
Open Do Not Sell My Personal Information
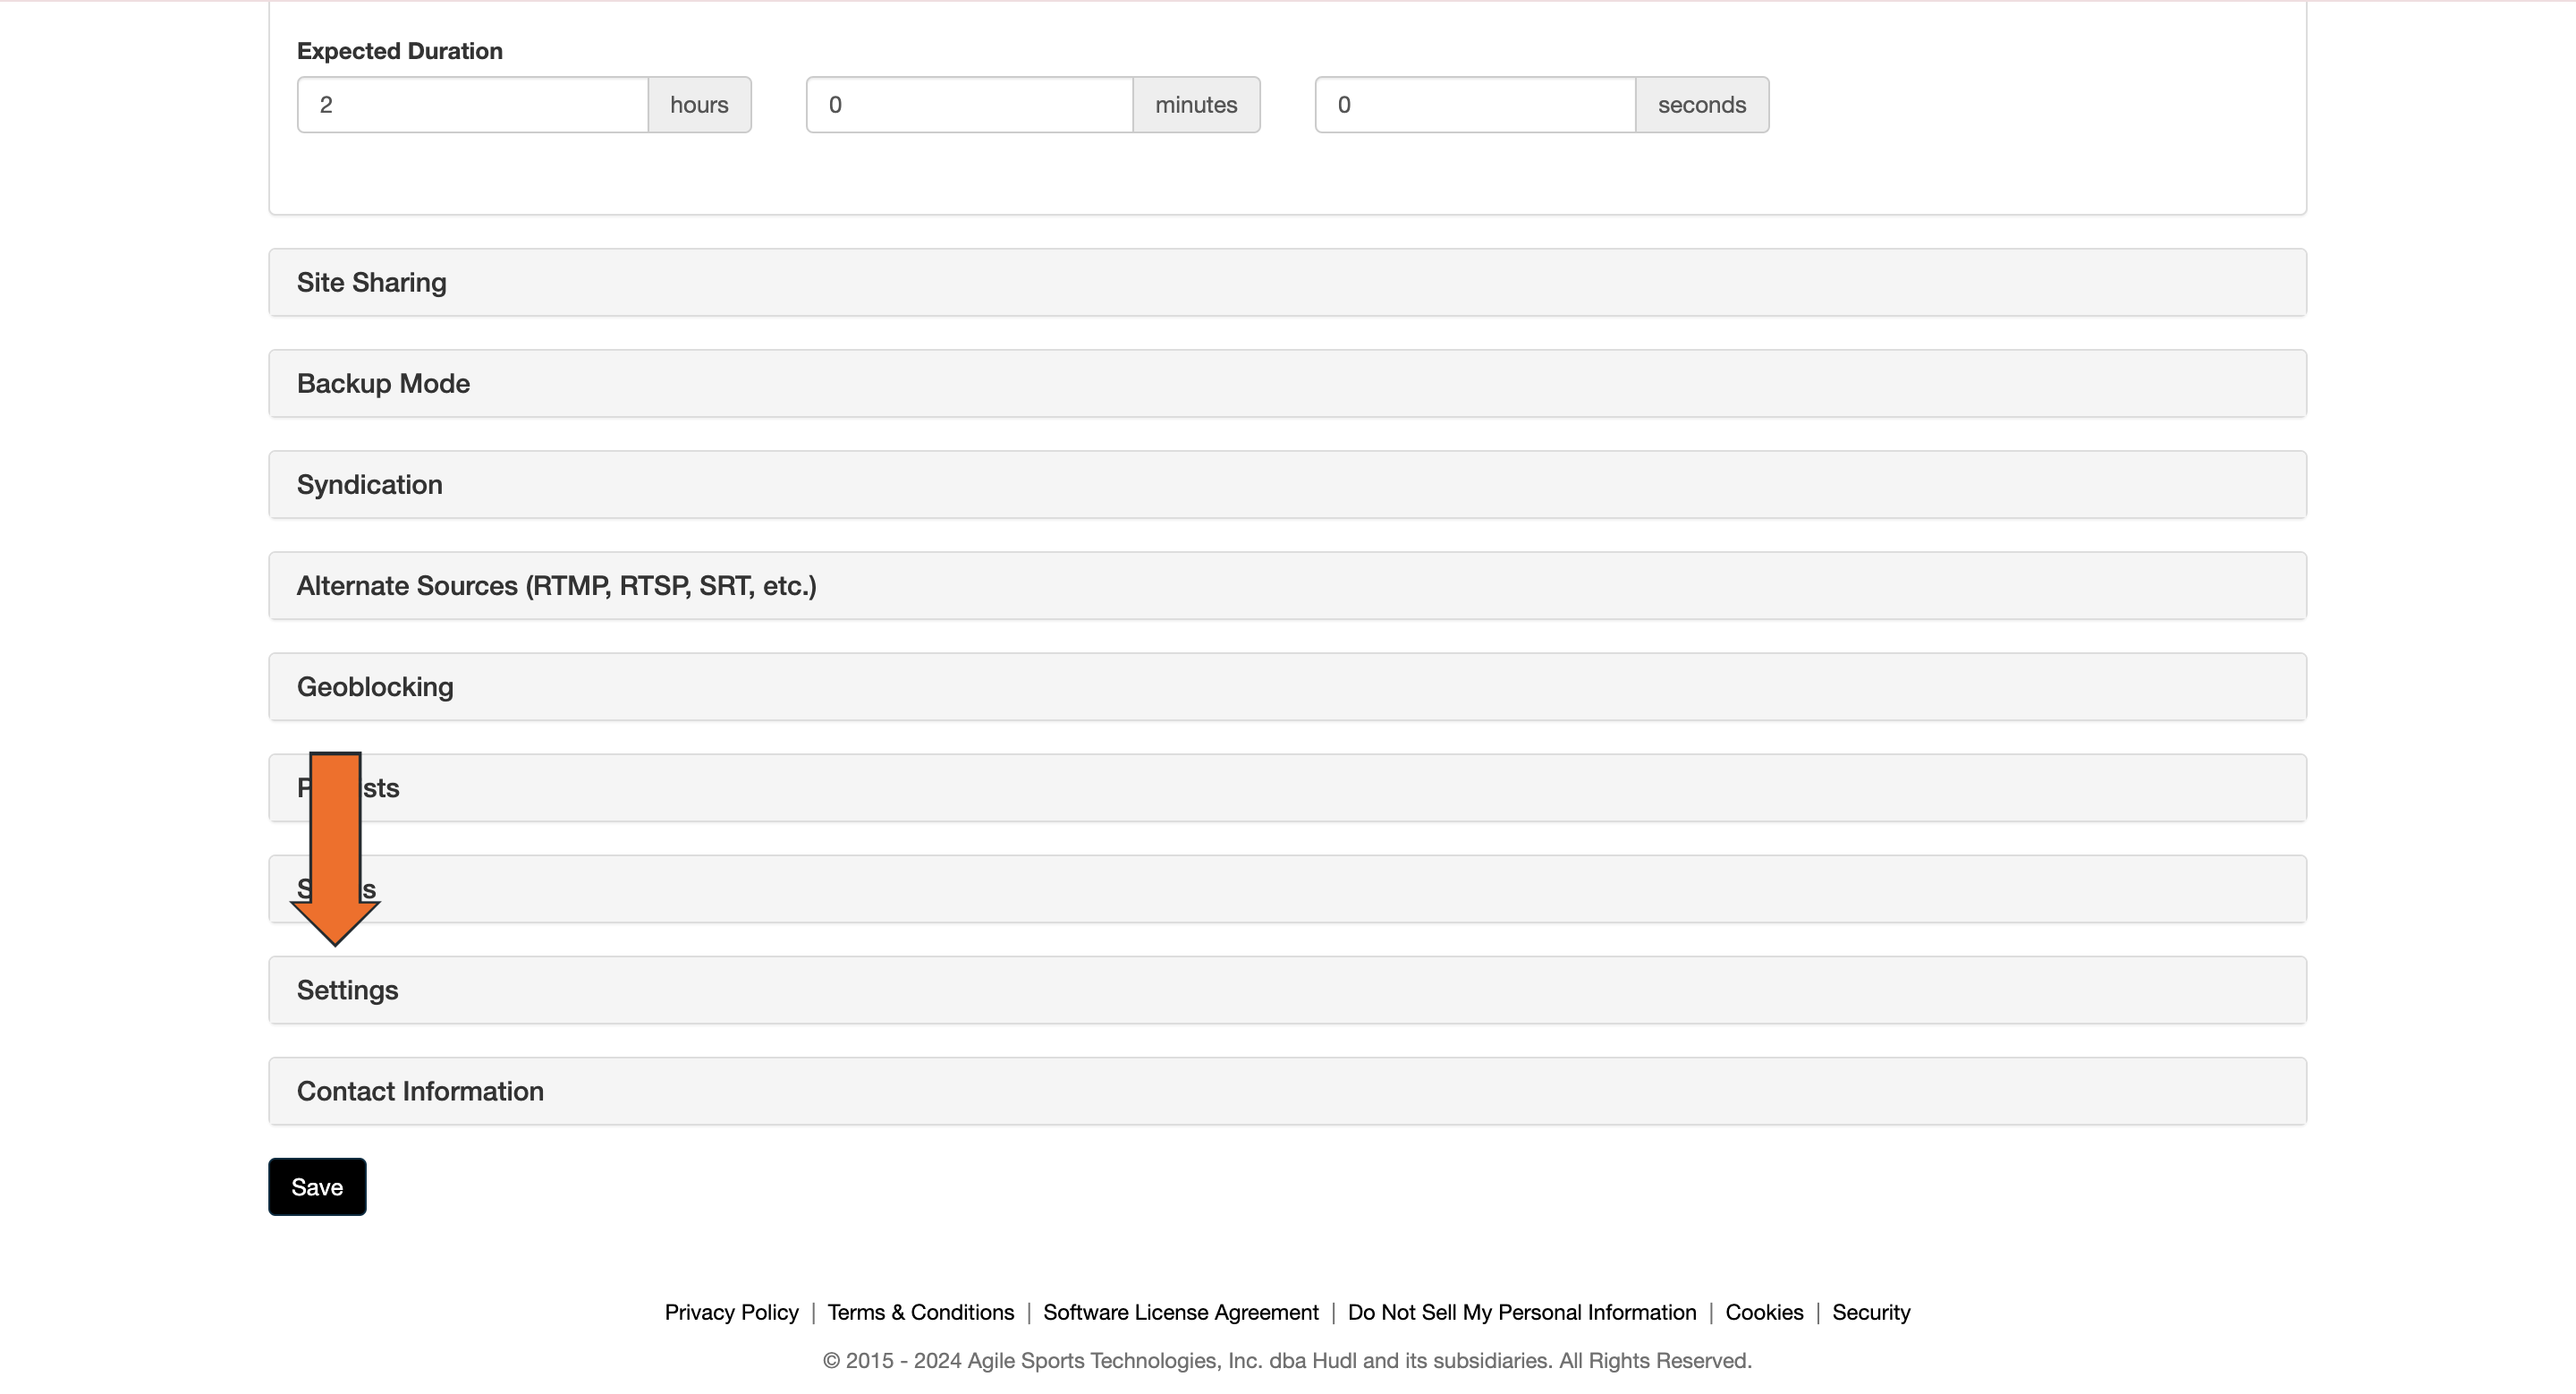pyautogui.click(x=1521, y=1311)
